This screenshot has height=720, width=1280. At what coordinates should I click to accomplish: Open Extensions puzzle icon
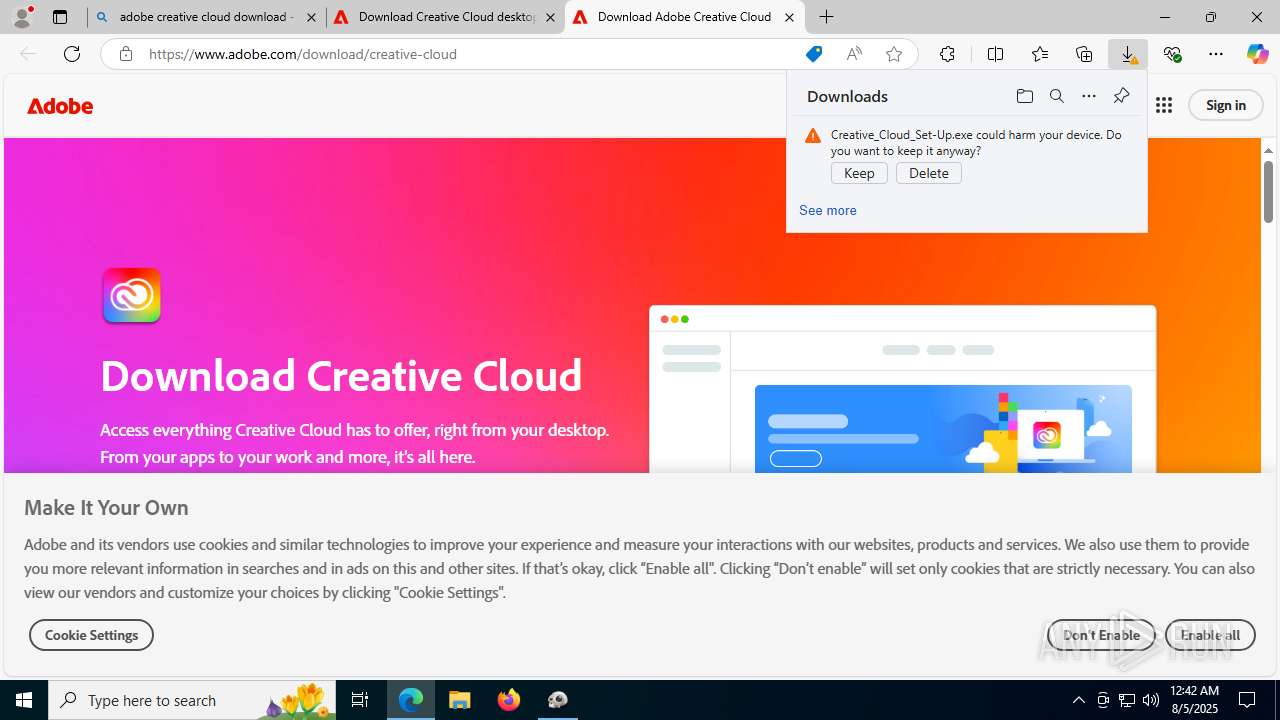click(947, 54)
